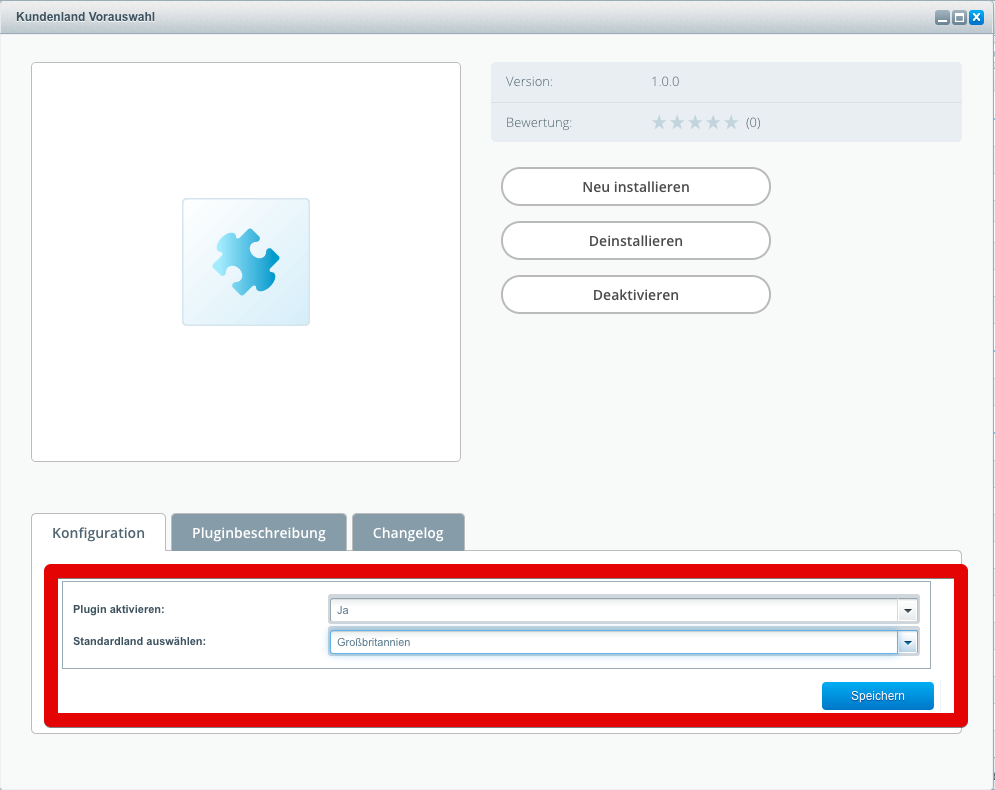This screenshot has height=790, width=995.
Task: Minimize the Kundenland Vorauswahl window
Action: click(x=943, y=18)
